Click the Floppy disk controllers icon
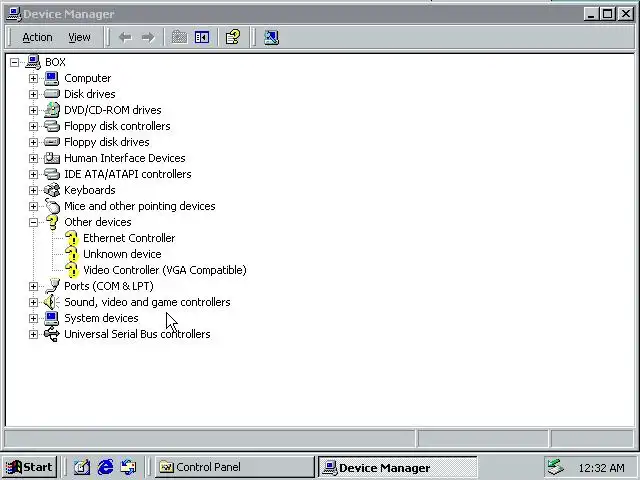 52,126
